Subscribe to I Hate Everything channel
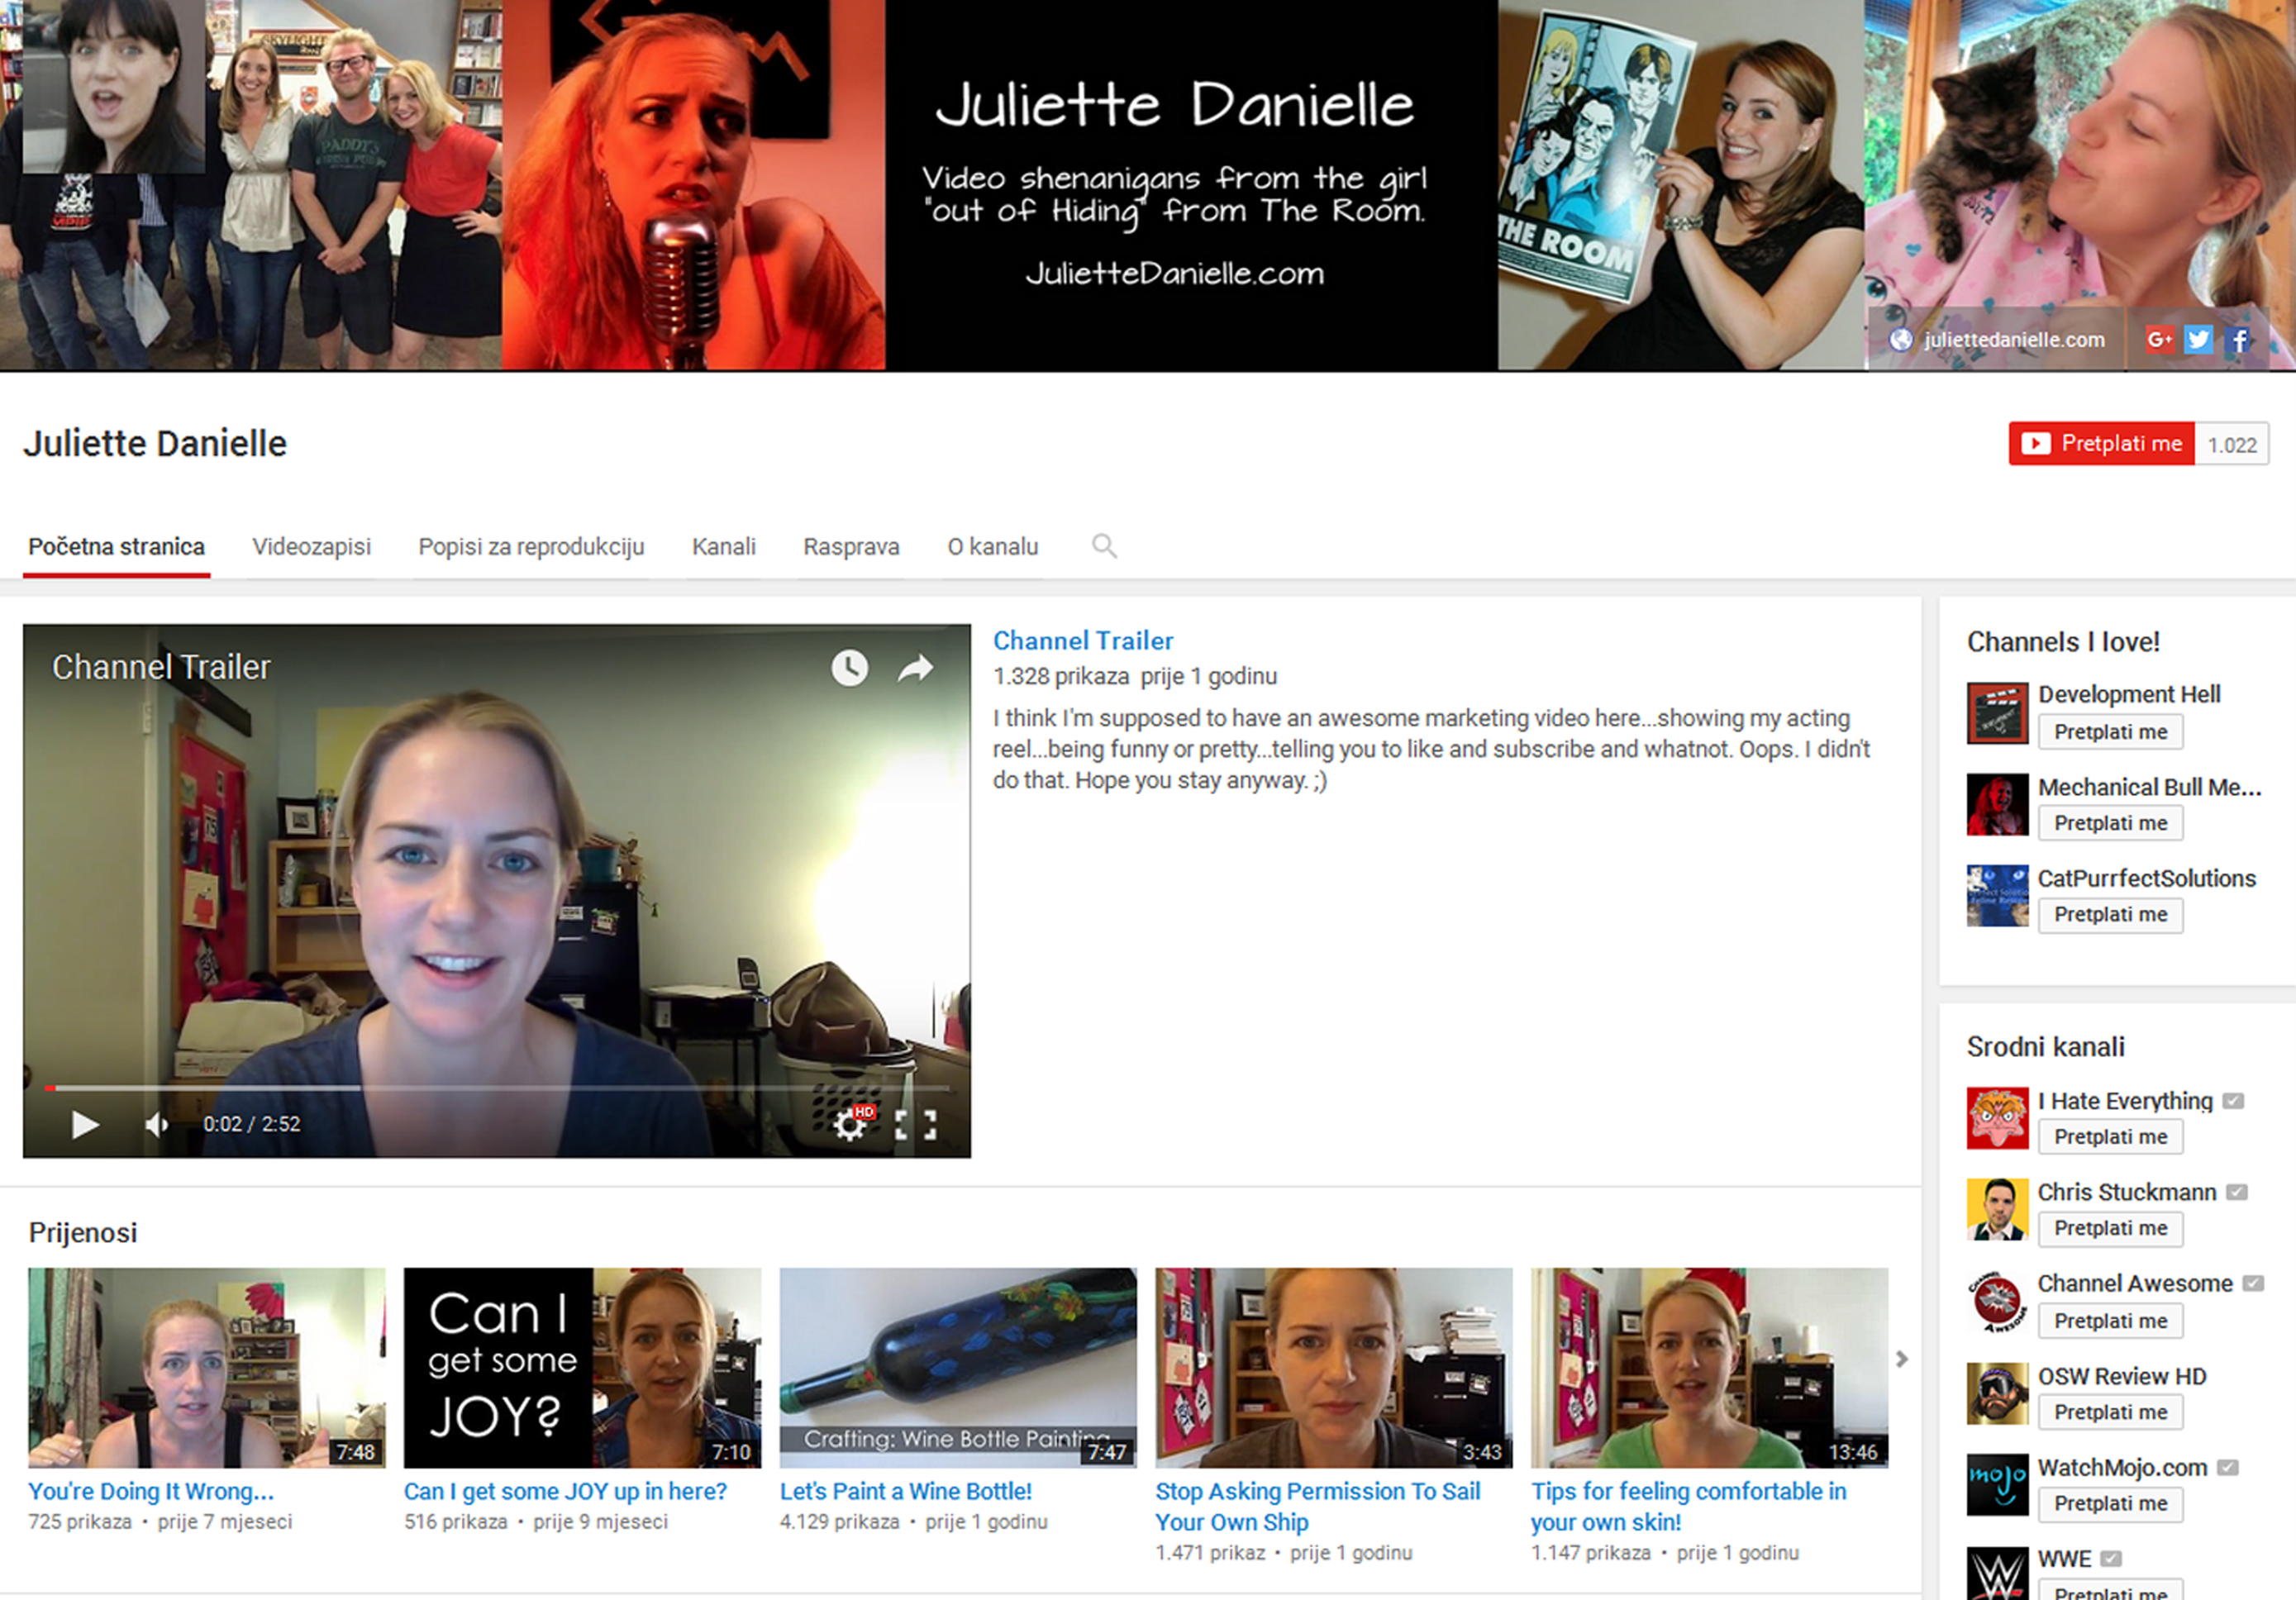 pyautogui.click(x=2110, y=1137)
